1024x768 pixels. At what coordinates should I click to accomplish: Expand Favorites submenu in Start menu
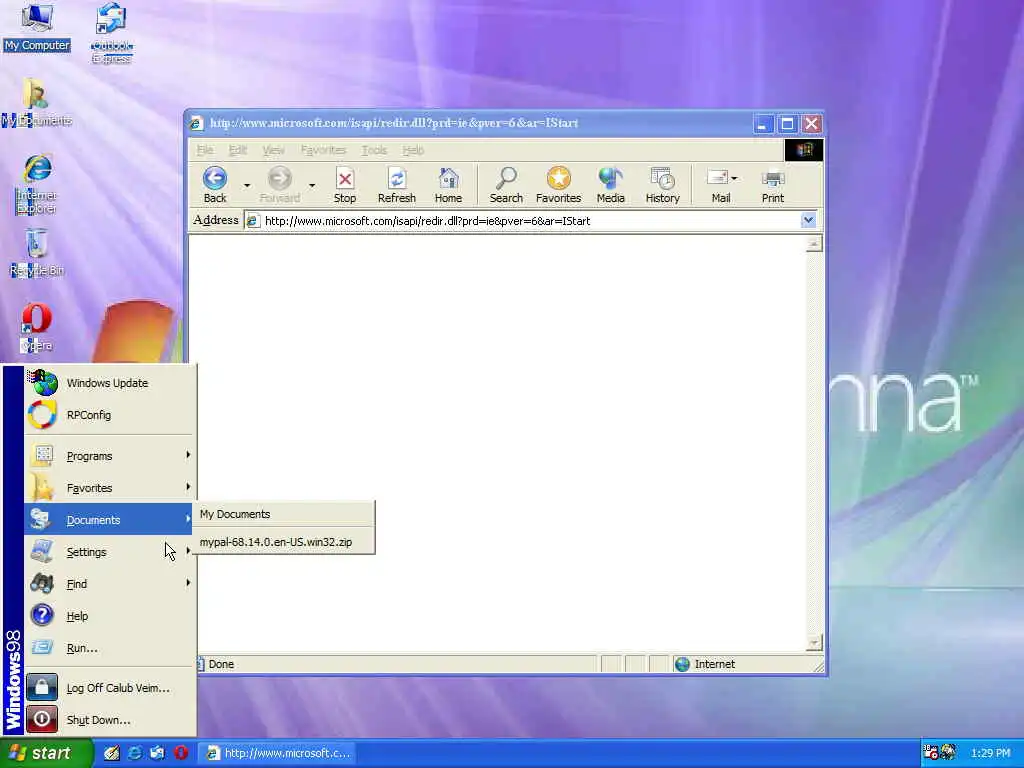coord(110,488)
